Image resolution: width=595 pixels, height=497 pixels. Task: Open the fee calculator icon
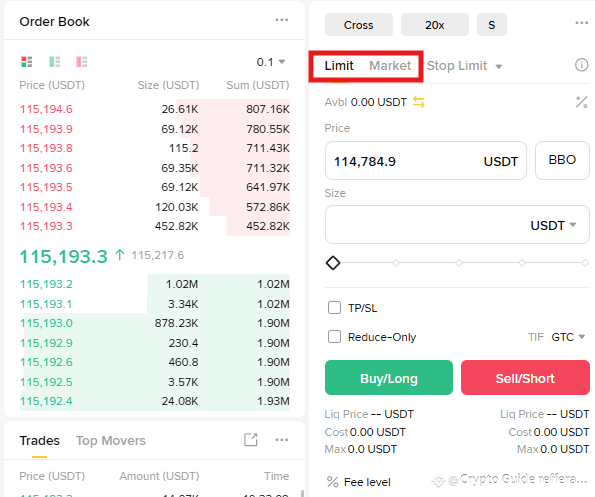(x=581, y=102)
